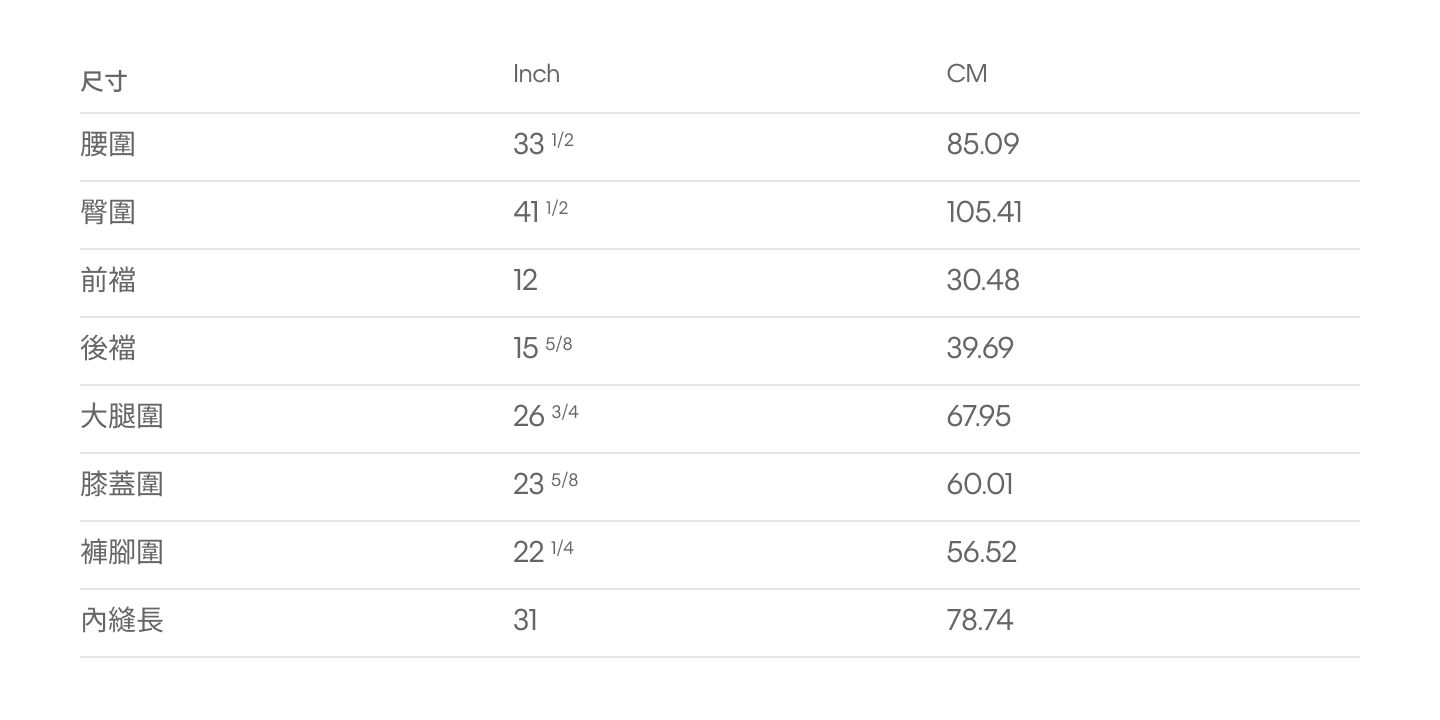Screen dimensions: 1440x720
Task: Click the 78.74 CM inseam value
Action: [x=980, y=620]
